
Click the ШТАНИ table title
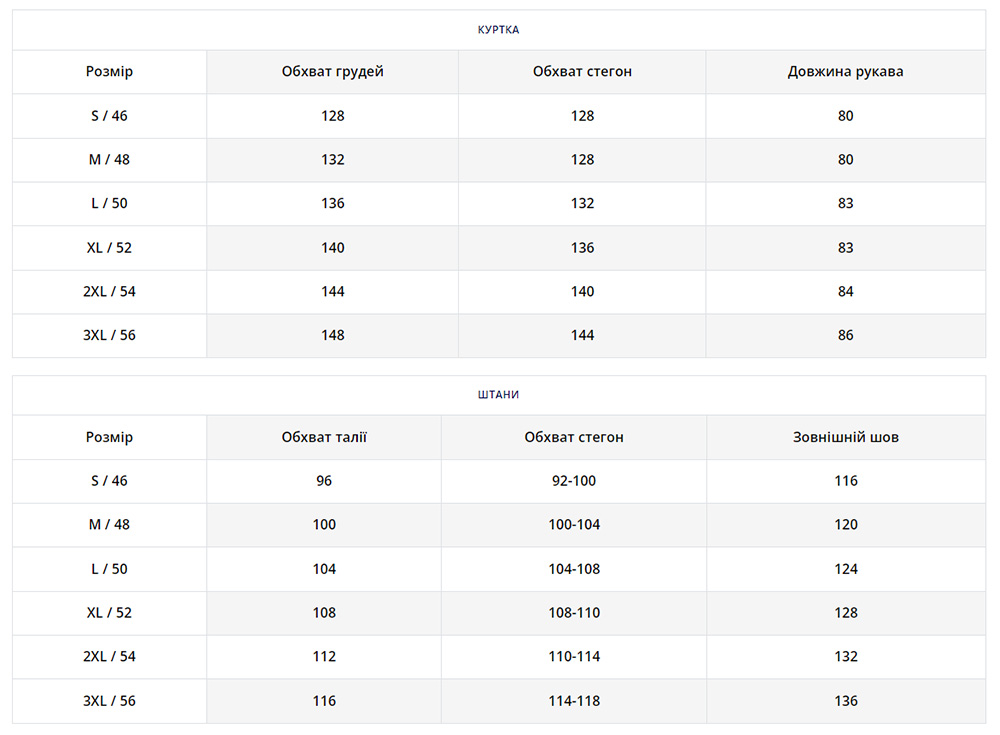tap(498, 395)
